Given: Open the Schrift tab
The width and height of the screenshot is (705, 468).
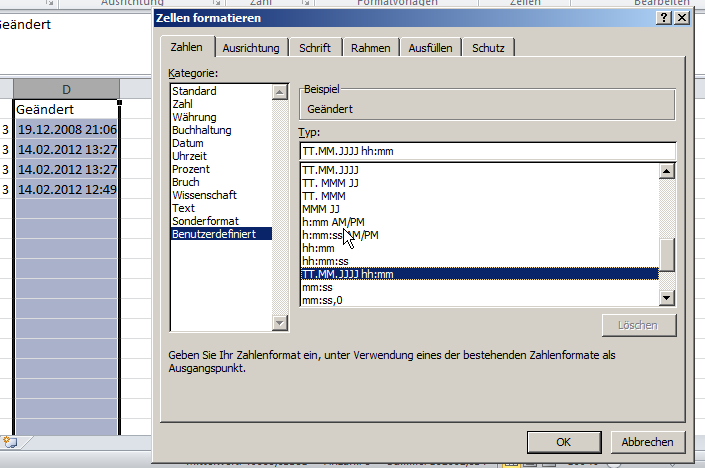Looking at the screenshot, I should tap(315, 48).
